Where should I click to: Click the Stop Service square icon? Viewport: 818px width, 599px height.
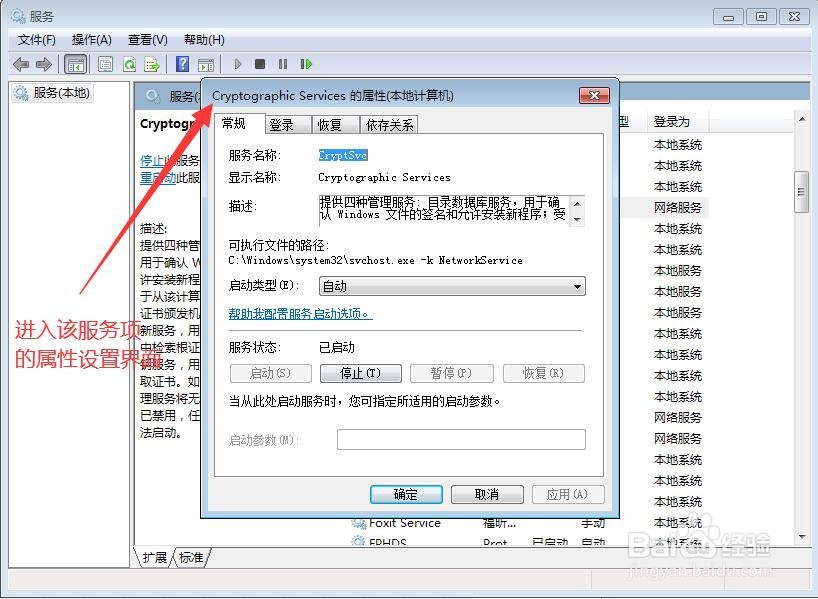pos(259,64)
